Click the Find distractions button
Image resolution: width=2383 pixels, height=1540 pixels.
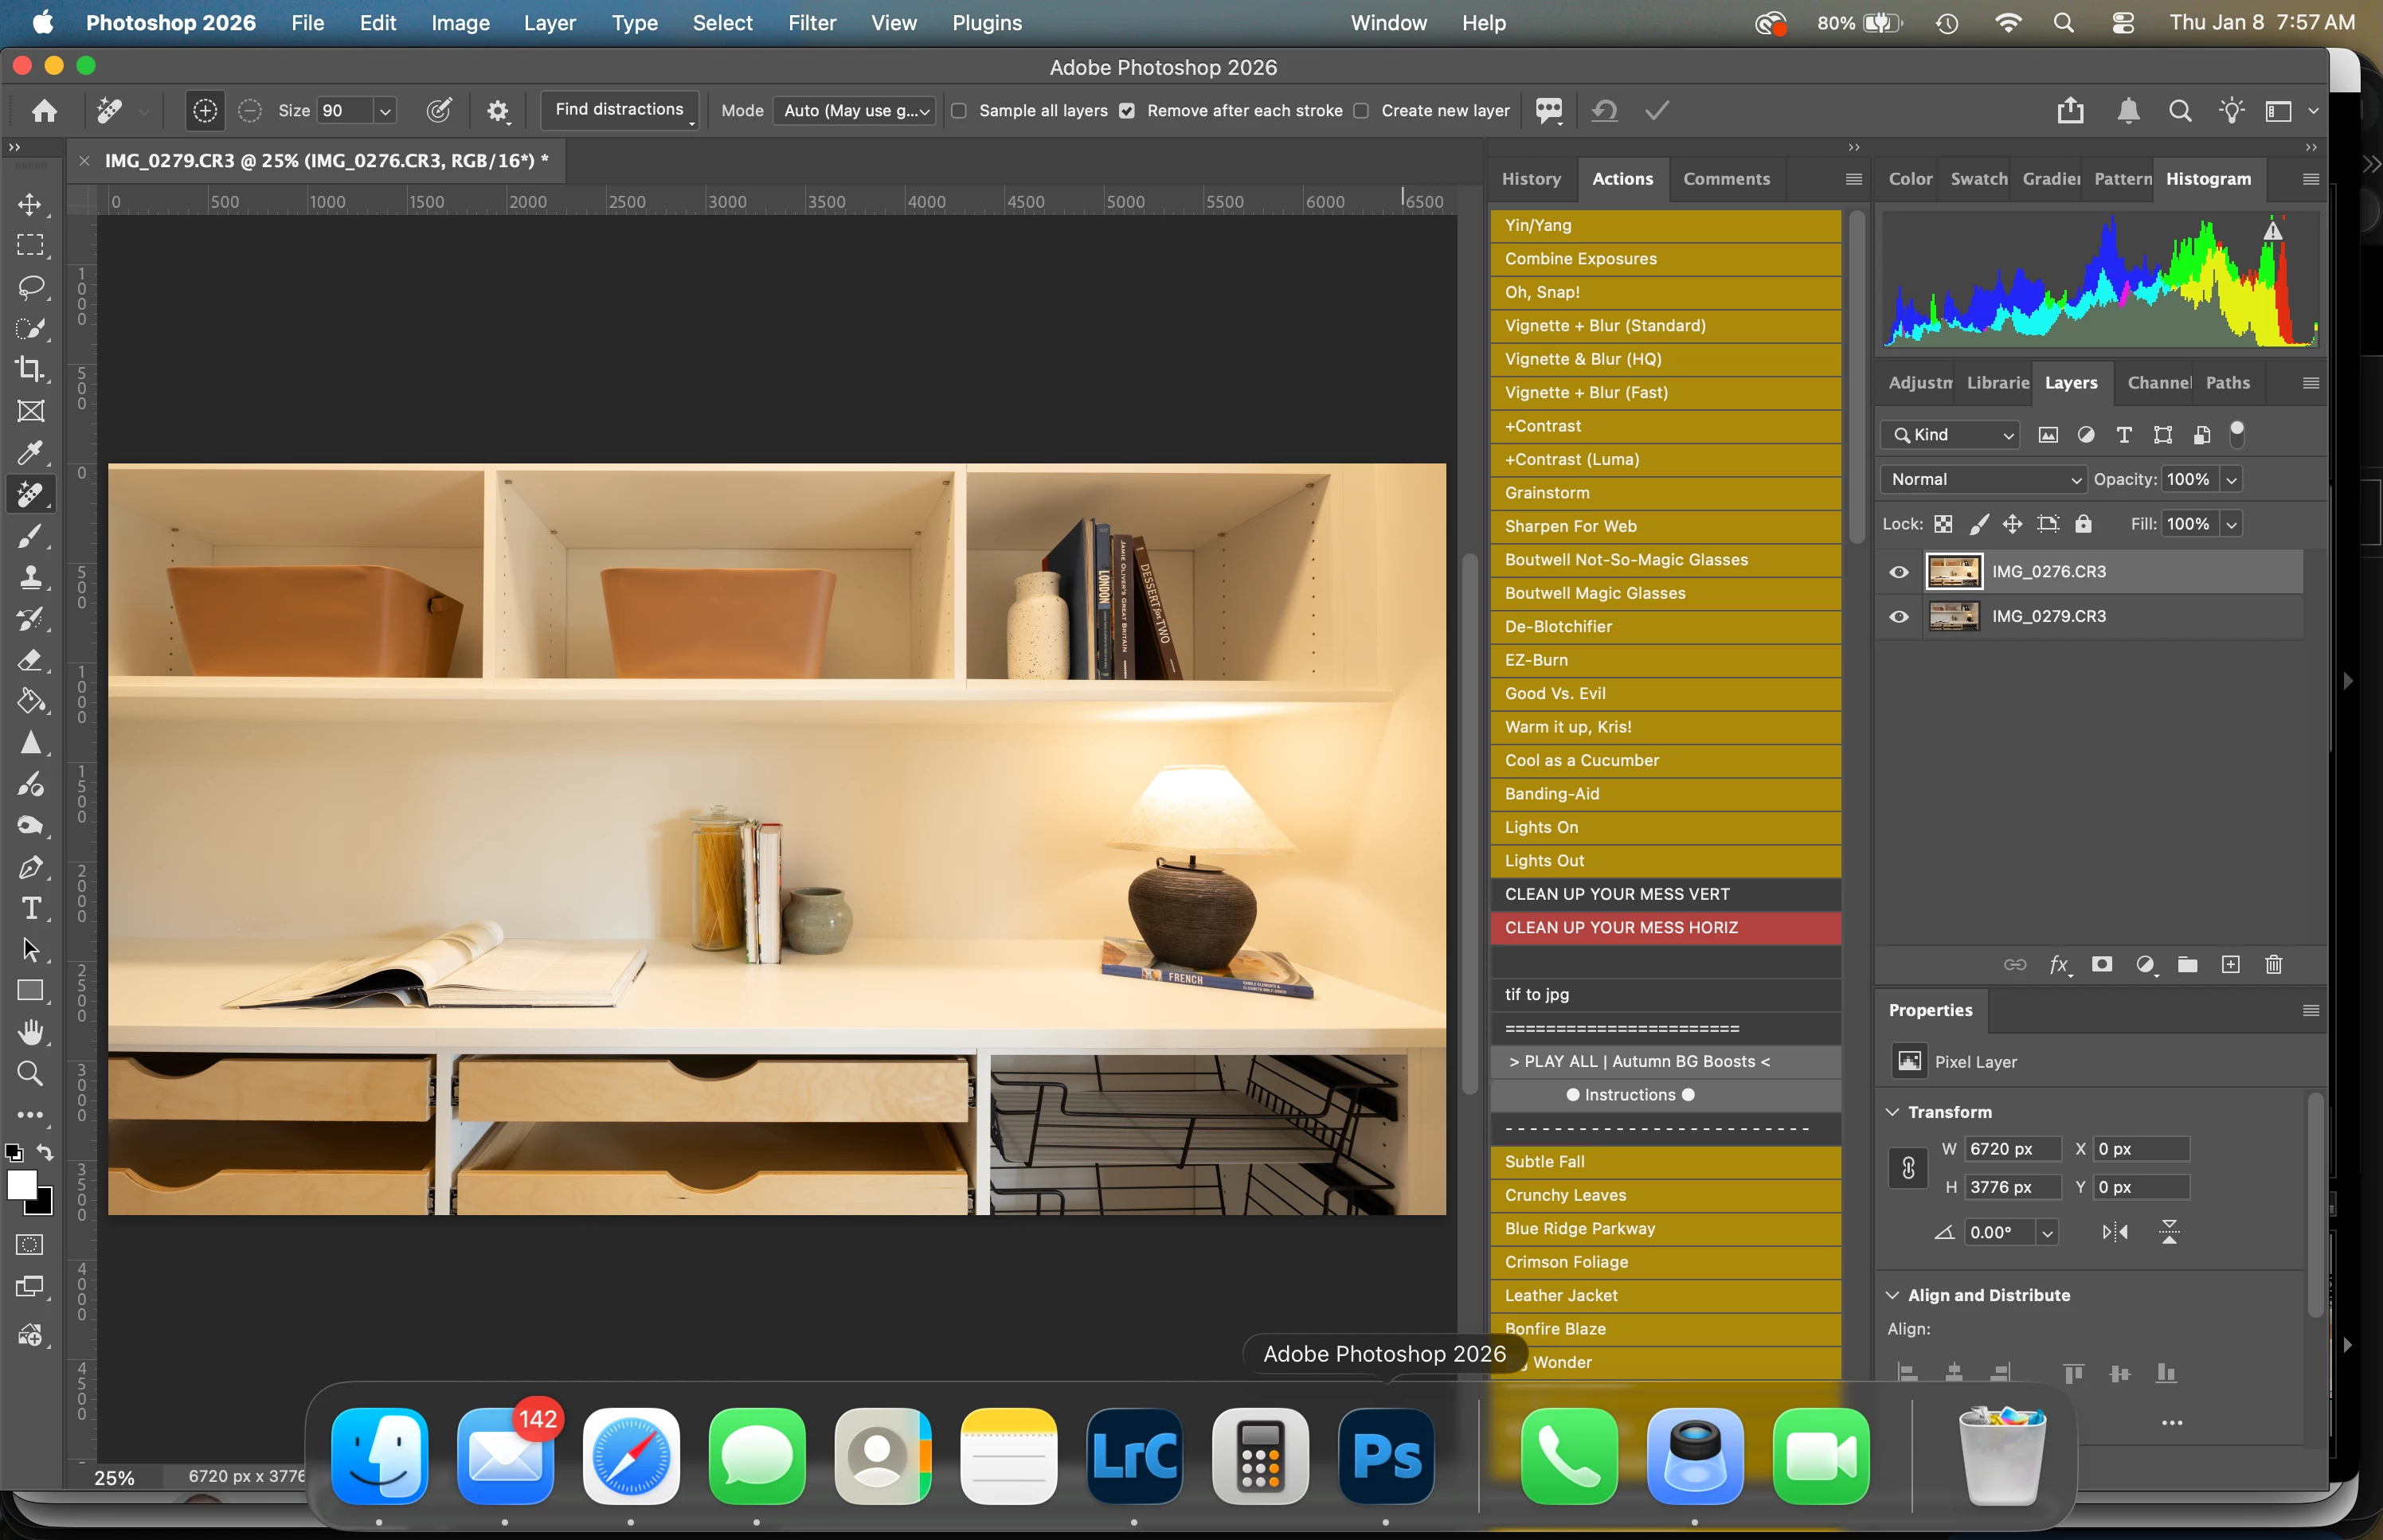(x=619, y=110)
